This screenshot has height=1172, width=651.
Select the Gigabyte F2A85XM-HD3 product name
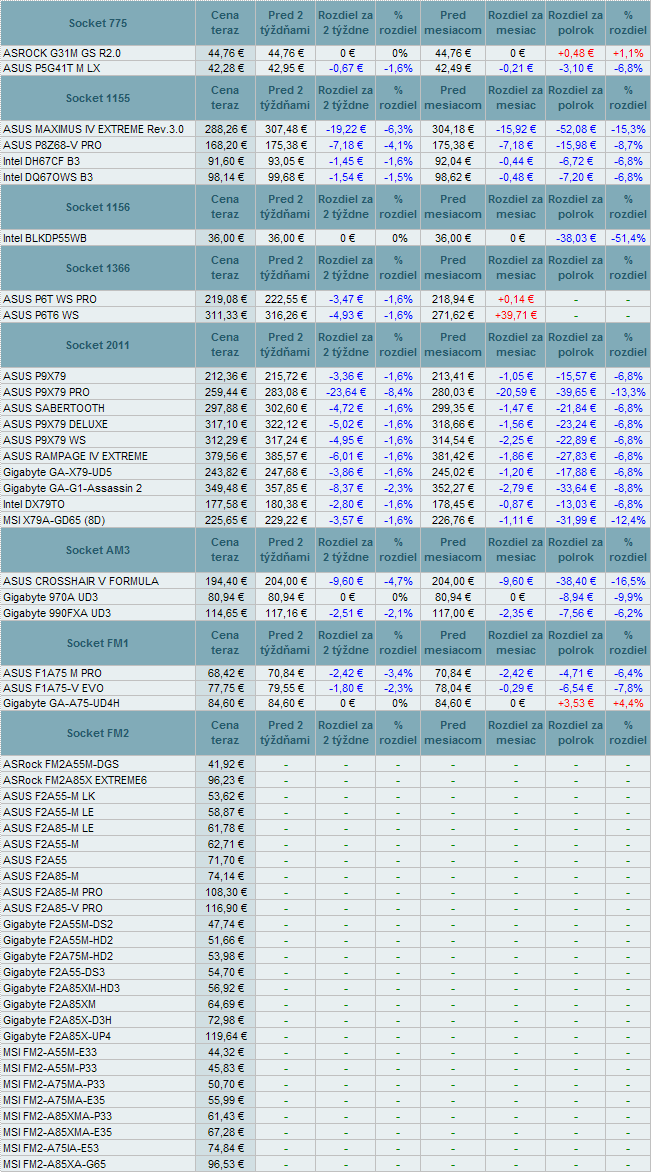point(61,988)
